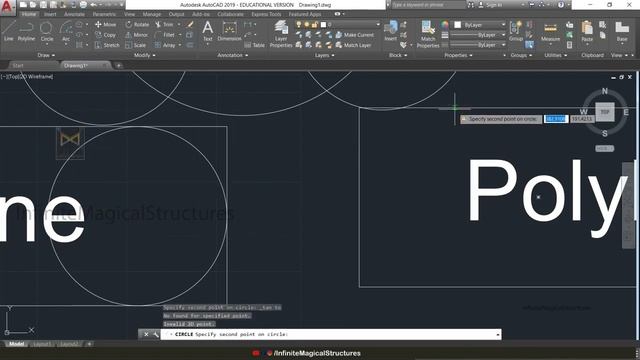640x360 pixels.
Task: Open the AutoCAD application menu
Action: pos(7,7)
